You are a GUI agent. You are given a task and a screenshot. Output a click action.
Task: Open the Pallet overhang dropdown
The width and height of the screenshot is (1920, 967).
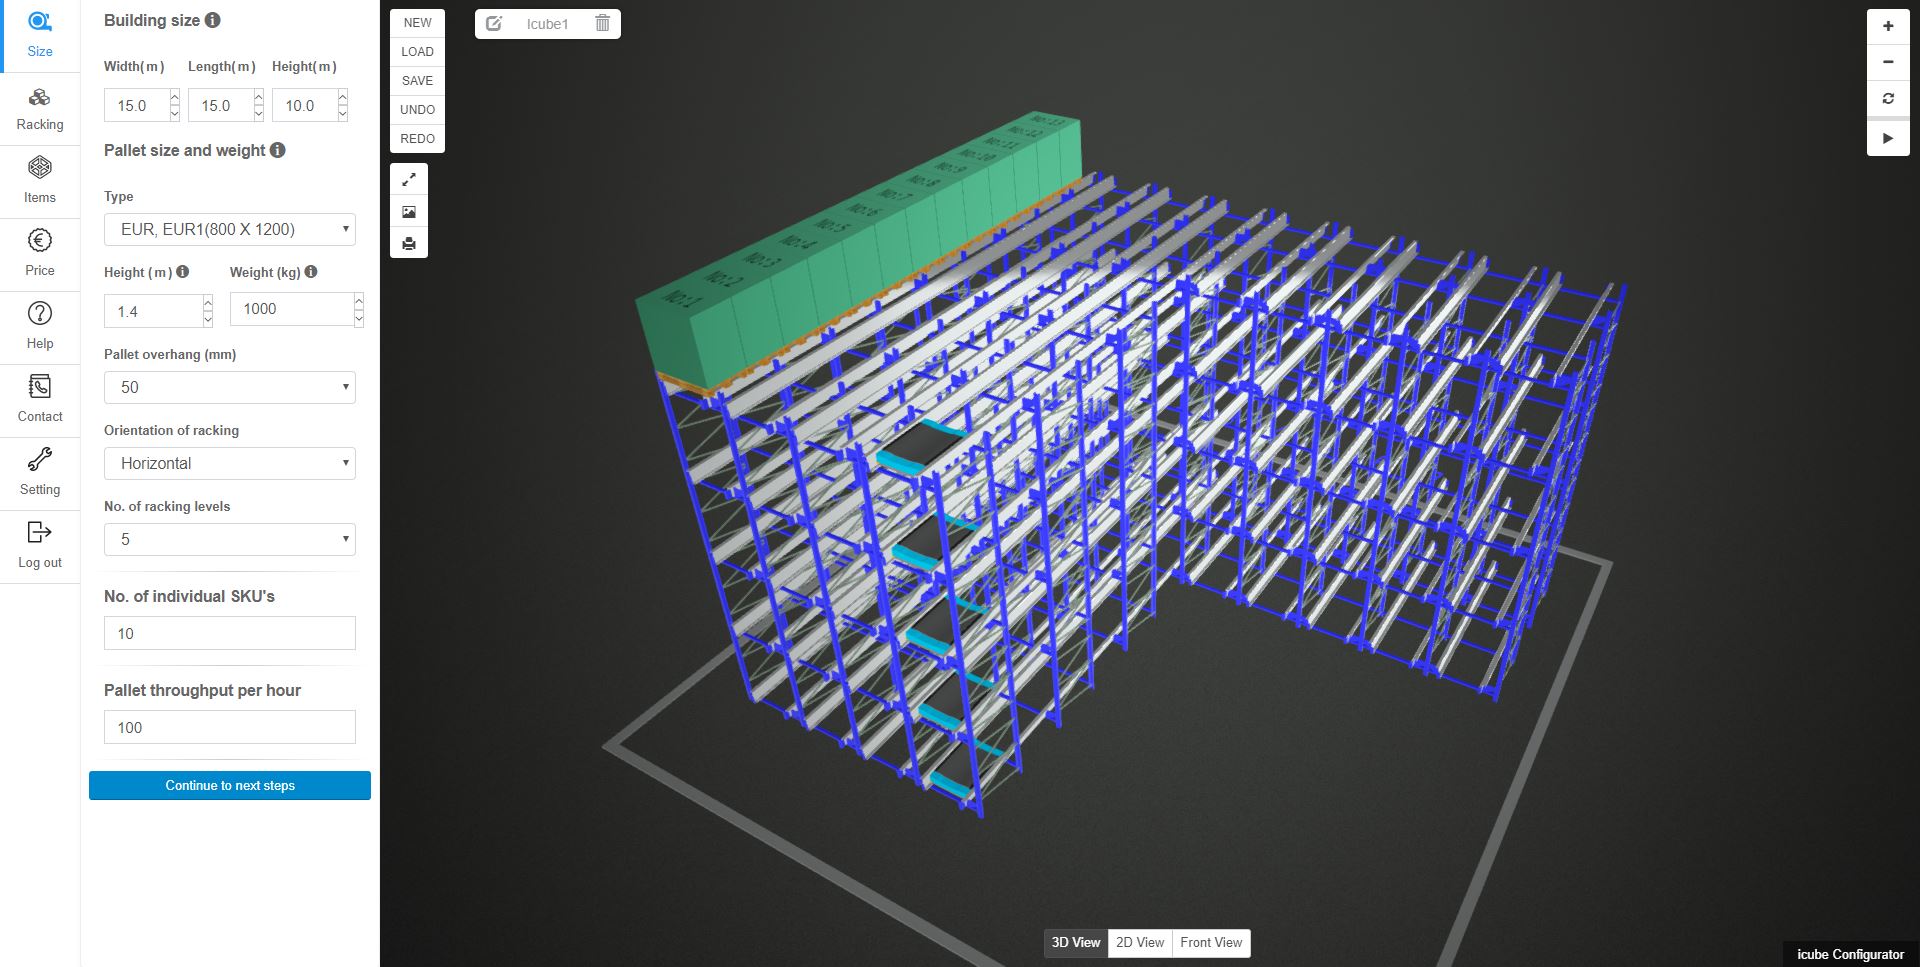(x=229, y=387)
